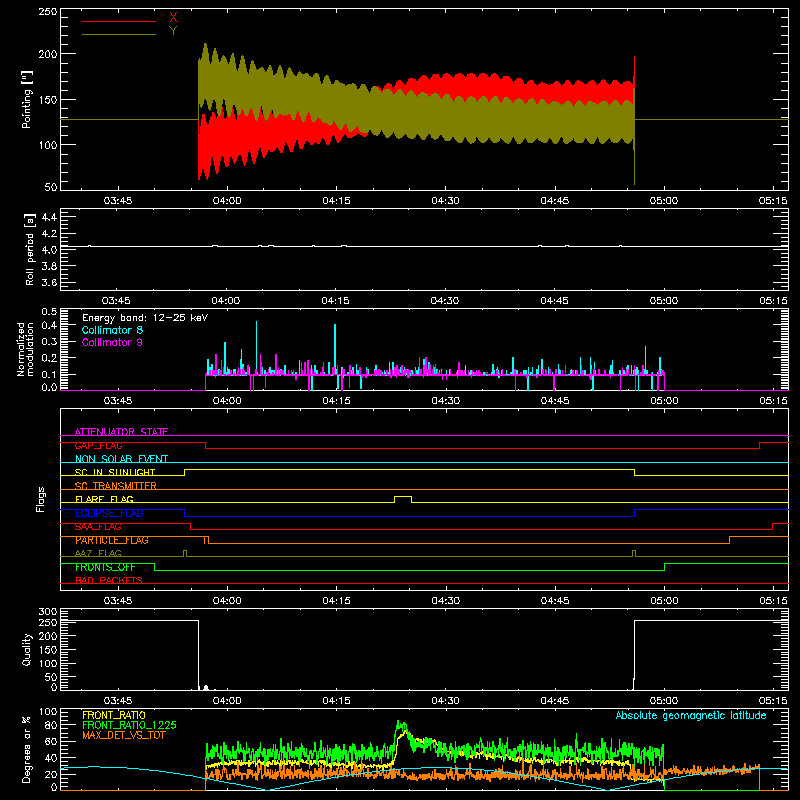The height and width of the screenshot is (800, 800).
Task: Select the MAX_DET_VS_TOT legend entry
Action: click(x=124, y=735)
